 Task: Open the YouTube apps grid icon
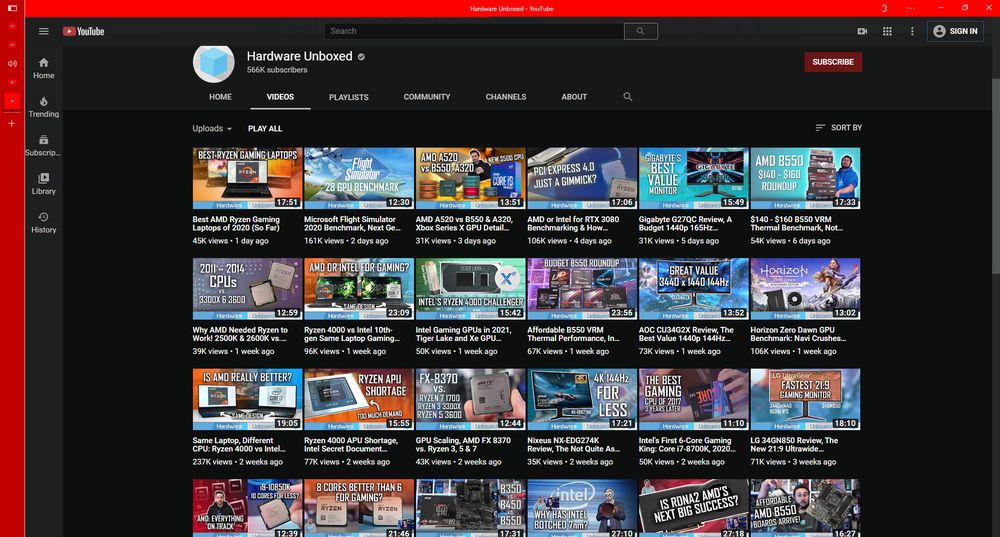coord(887,31)
